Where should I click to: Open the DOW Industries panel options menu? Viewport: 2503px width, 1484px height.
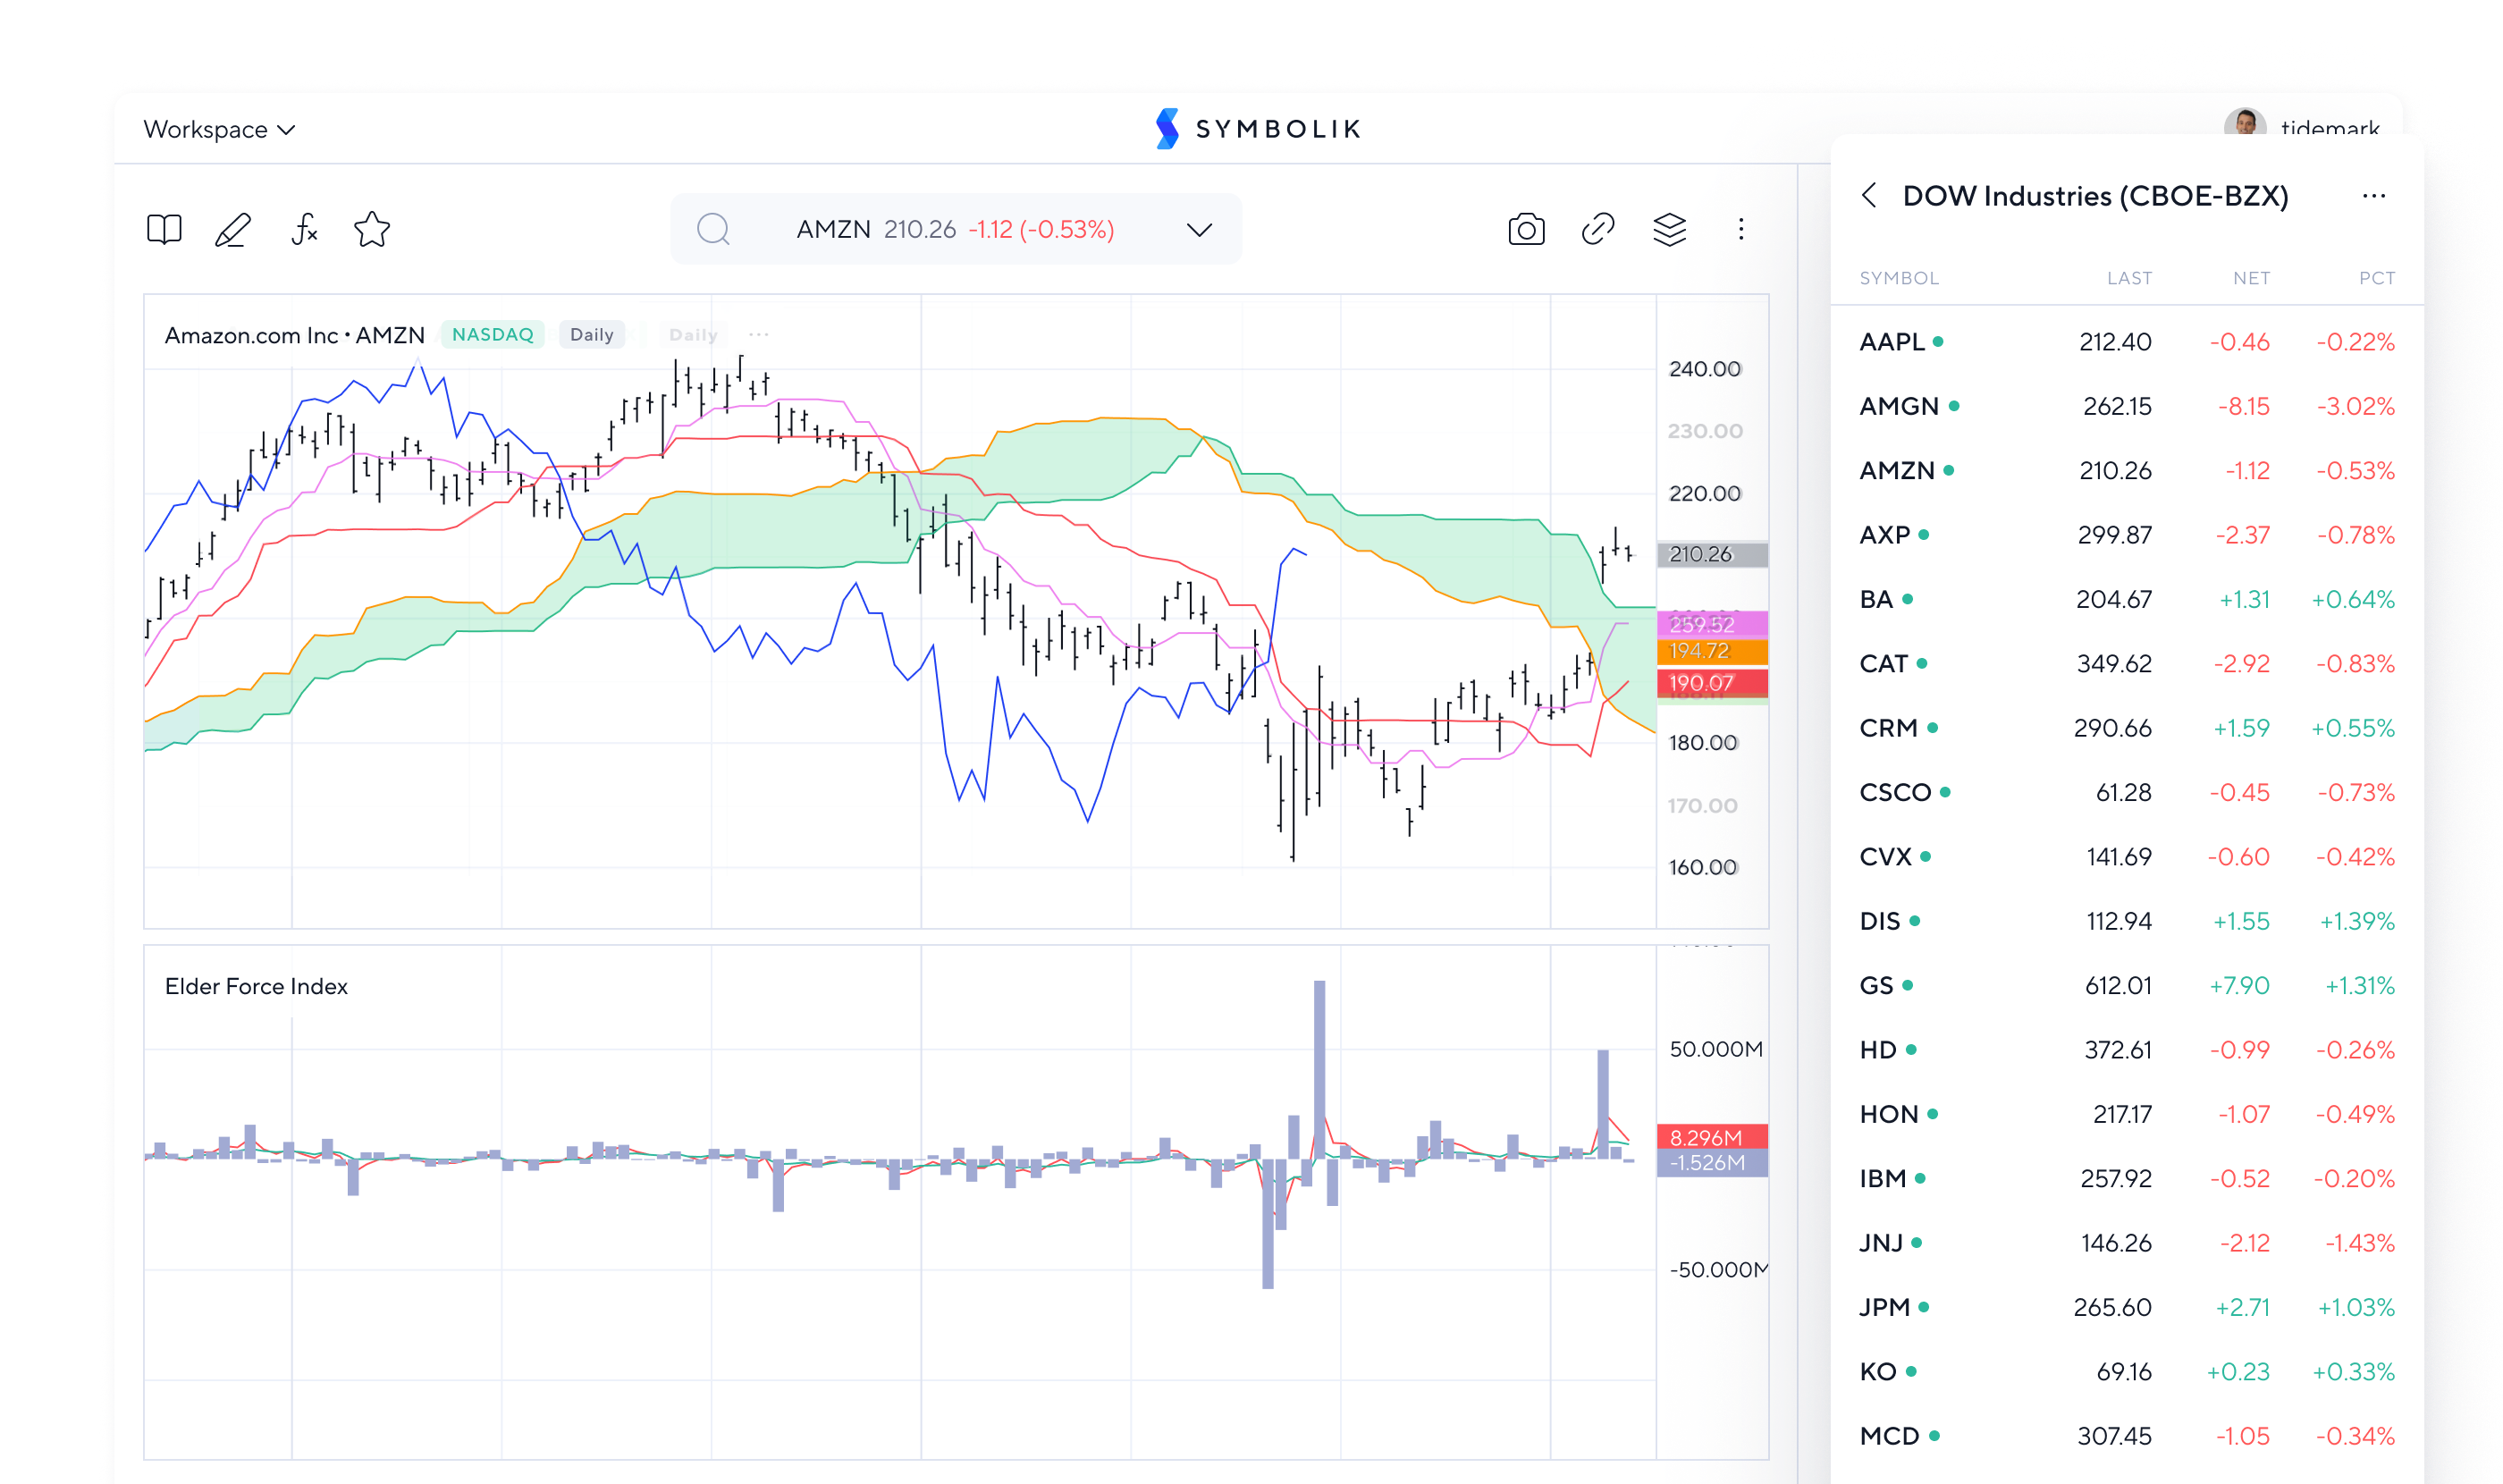click(x=2373, y=196)
